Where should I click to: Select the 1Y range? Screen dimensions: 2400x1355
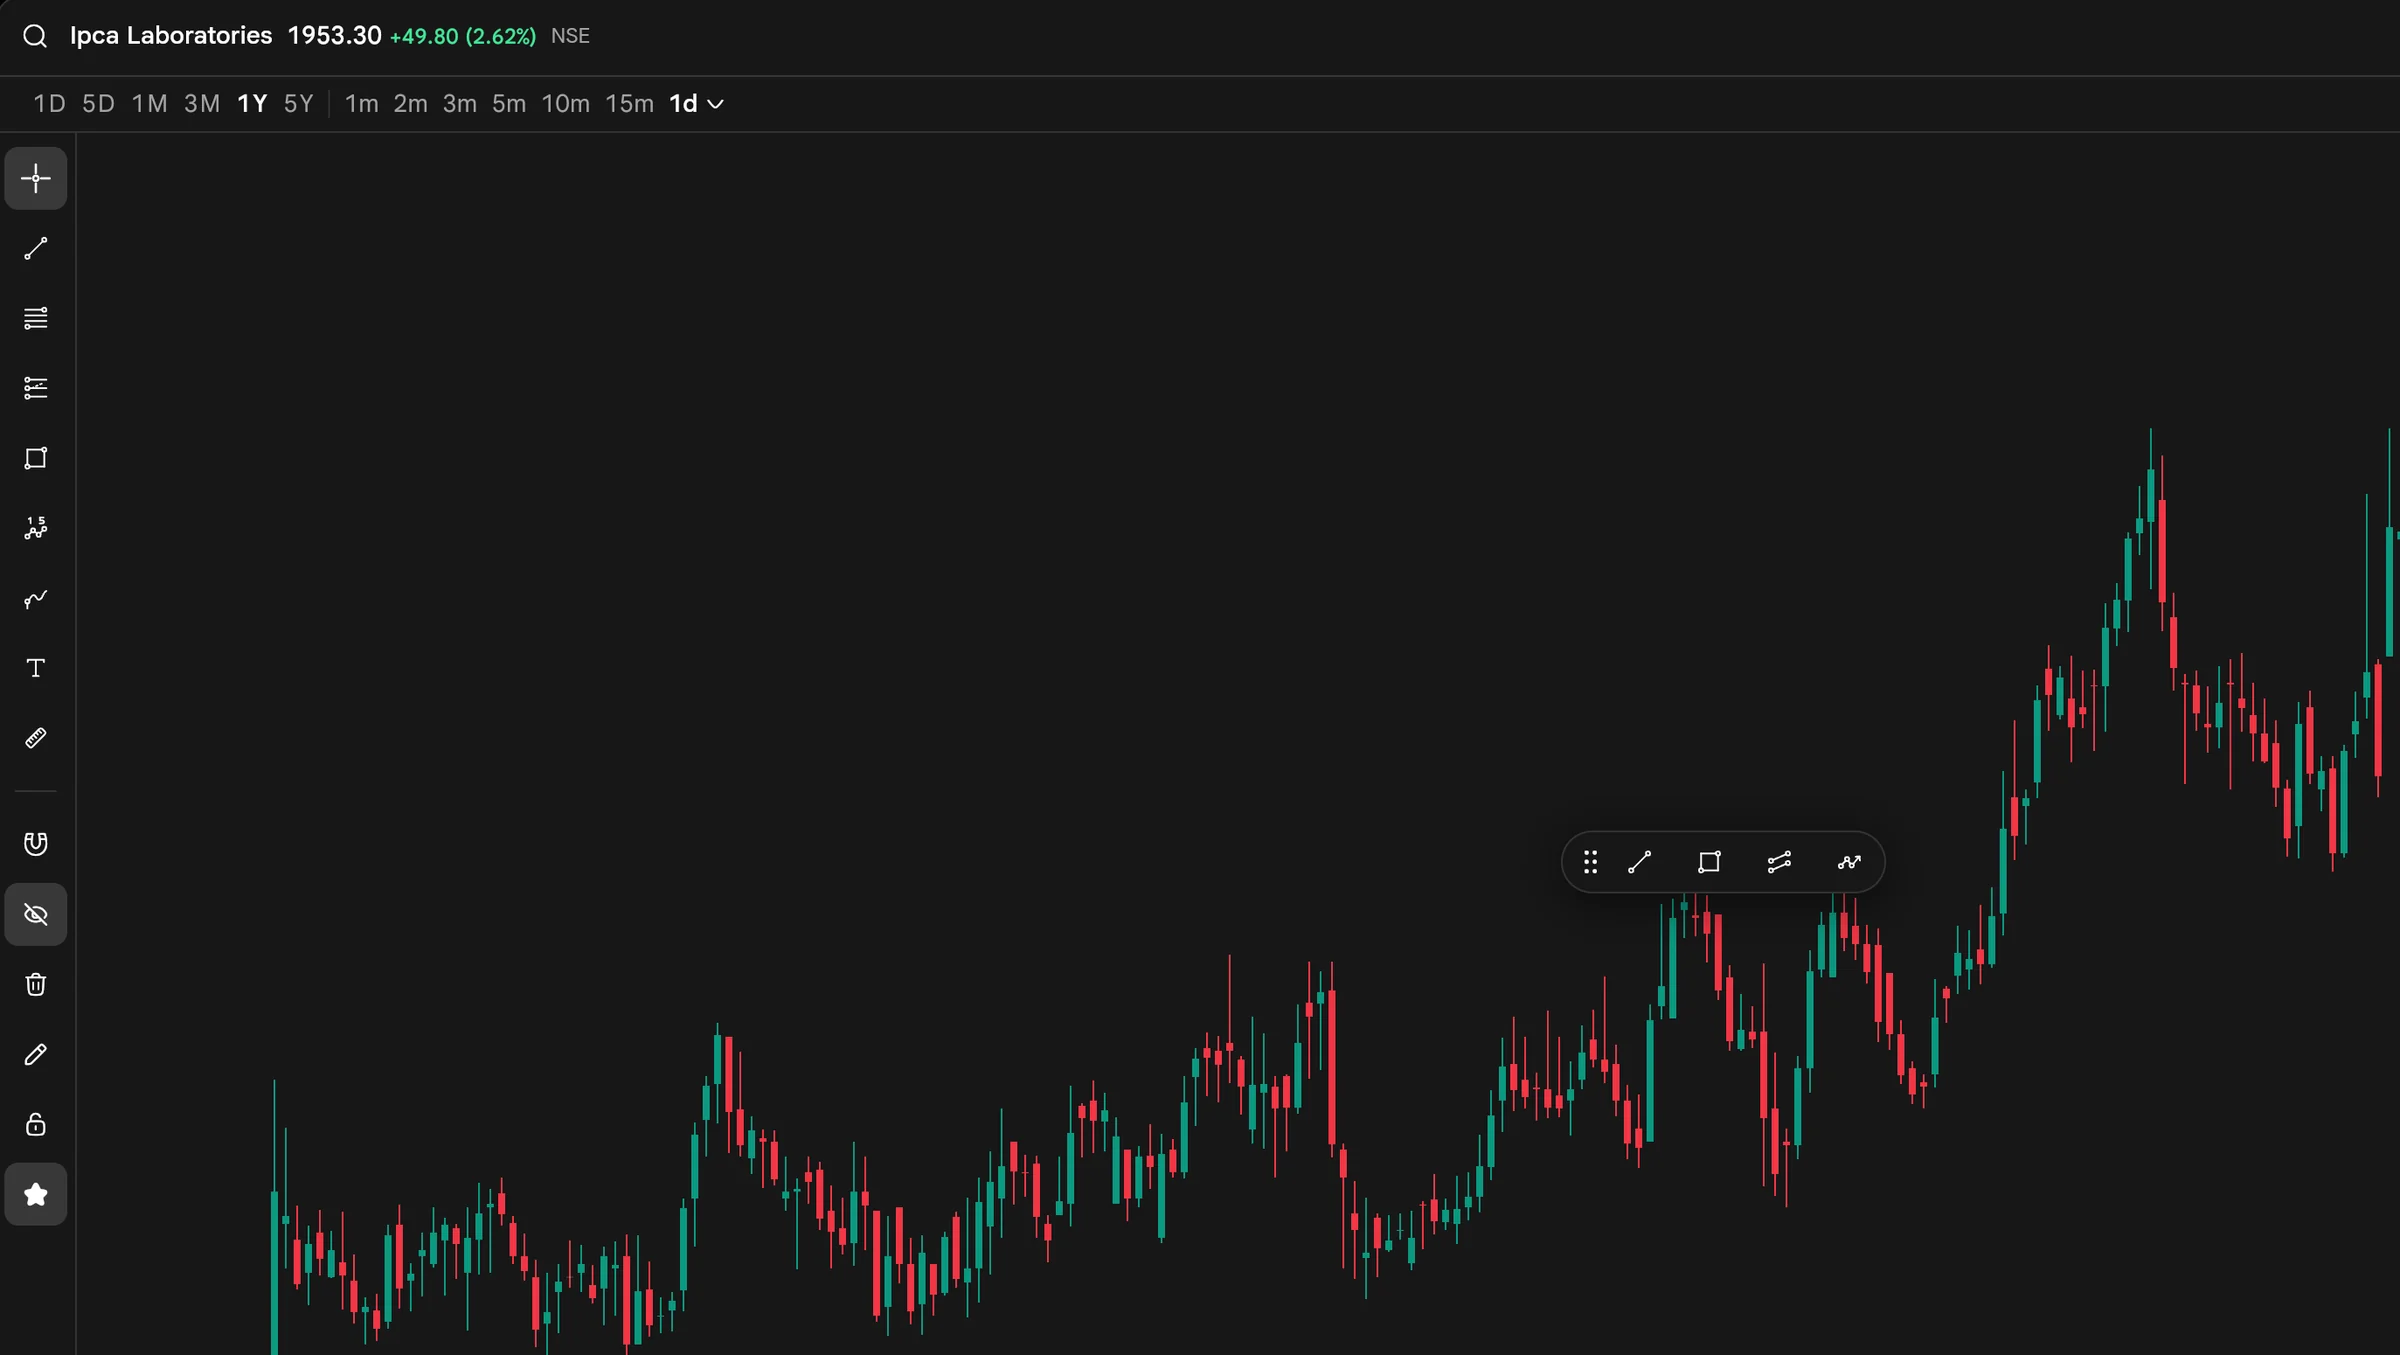coord(252,104)
